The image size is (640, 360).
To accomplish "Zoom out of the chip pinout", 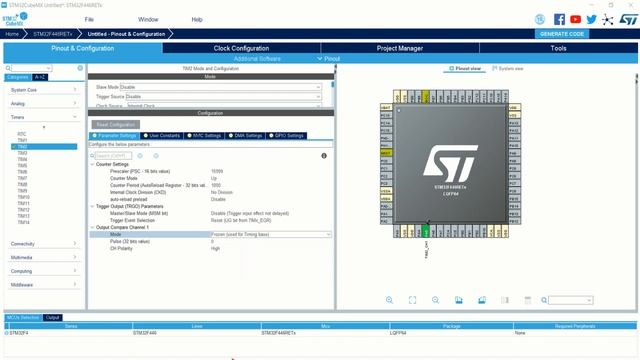I will [x=436, y=300].
